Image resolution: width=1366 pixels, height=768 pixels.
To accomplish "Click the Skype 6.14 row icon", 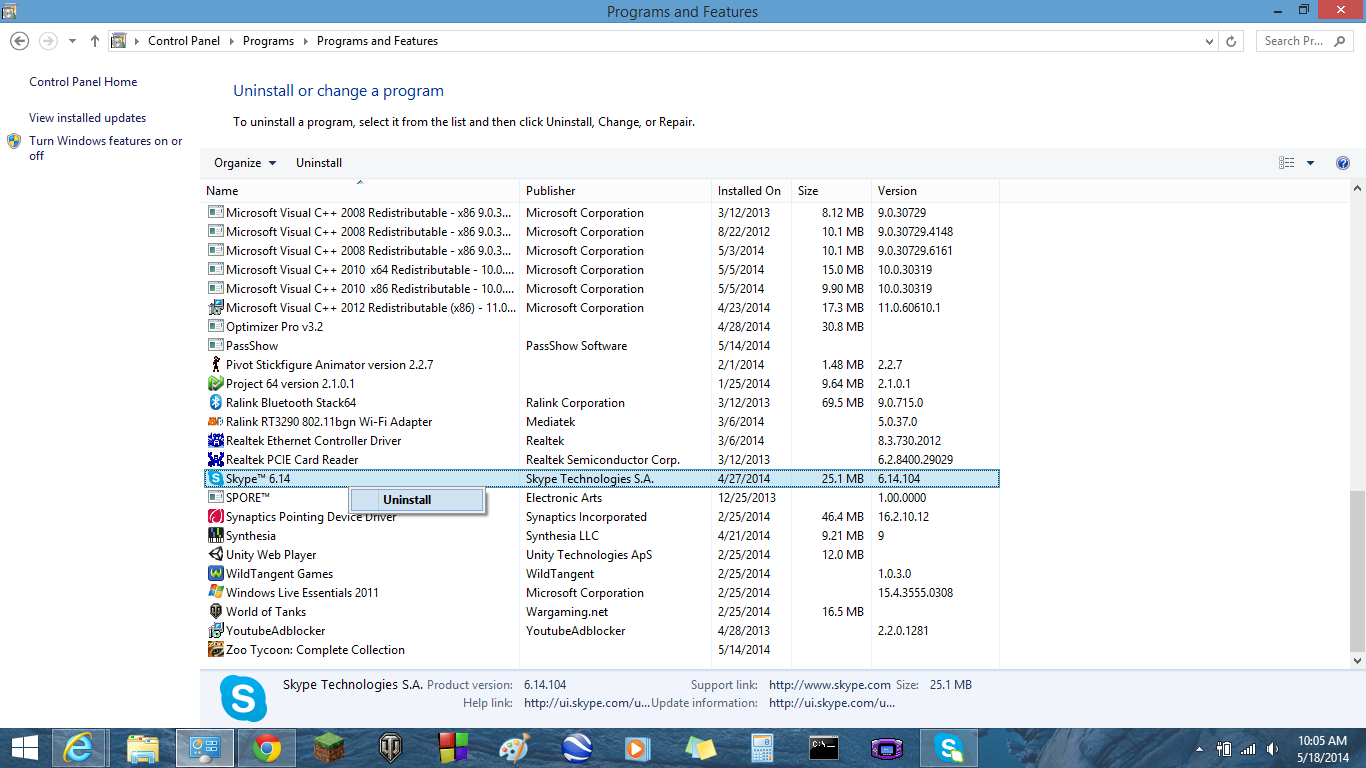I will coord(216,479).
